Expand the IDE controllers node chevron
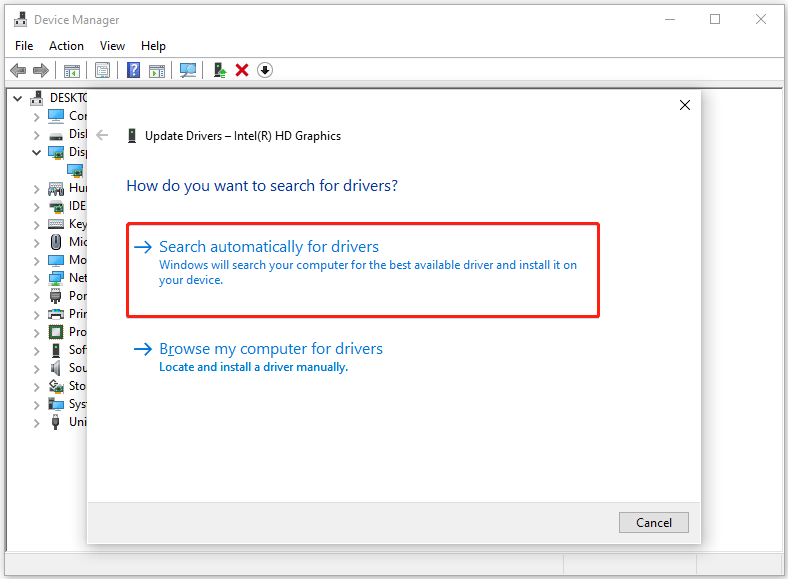This screenshot has width=788, height=579. (x=36, y=207)
